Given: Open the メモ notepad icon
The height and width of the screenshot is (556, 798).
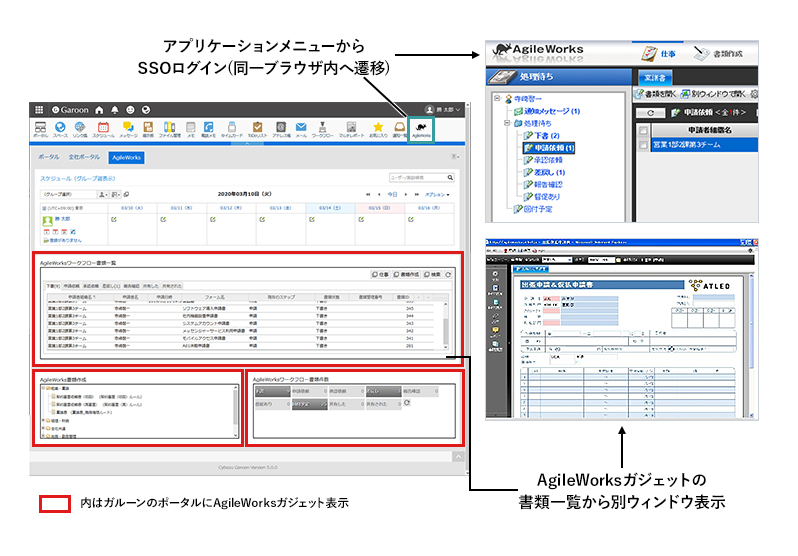Looking at the screenshot, I should point(191,129).
